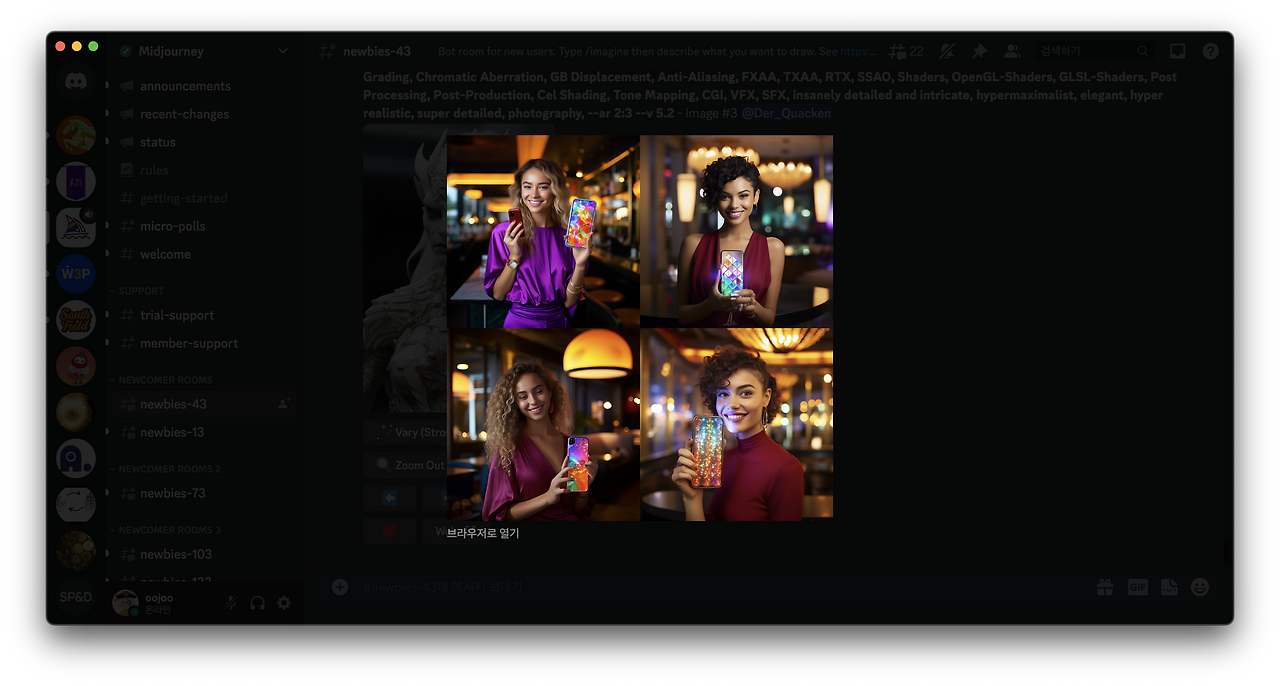
Task: Toggle microphone mute in user panel
Action: tap(231, 603)
